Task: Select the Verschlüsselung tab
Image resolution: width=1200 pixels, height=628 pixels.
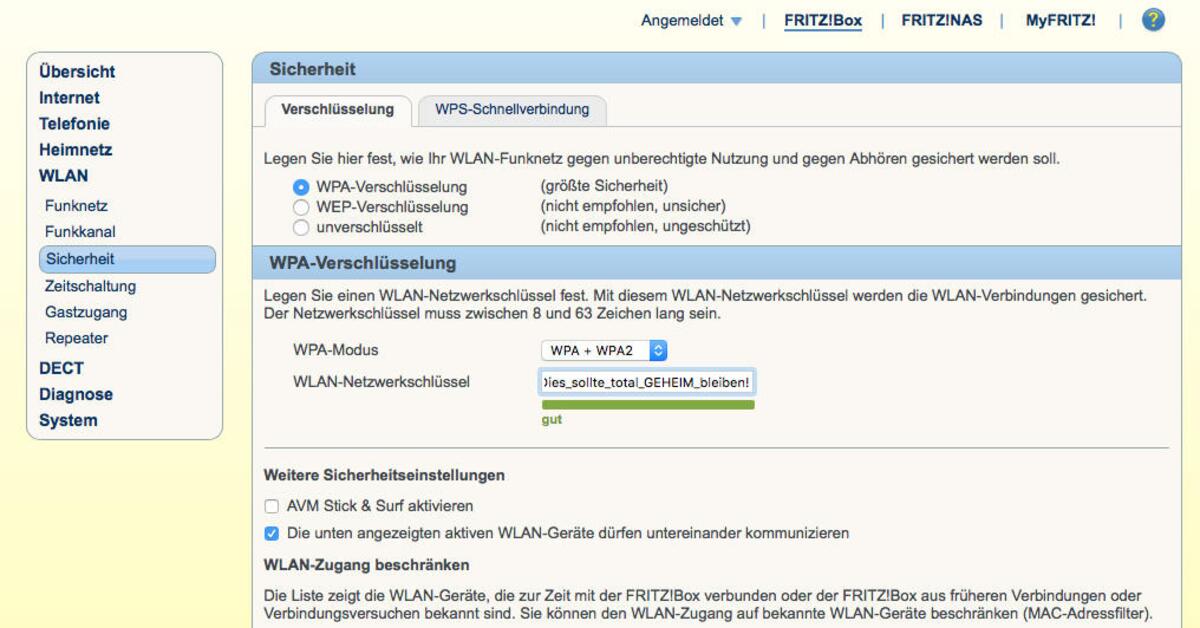Action: (337, 110)
